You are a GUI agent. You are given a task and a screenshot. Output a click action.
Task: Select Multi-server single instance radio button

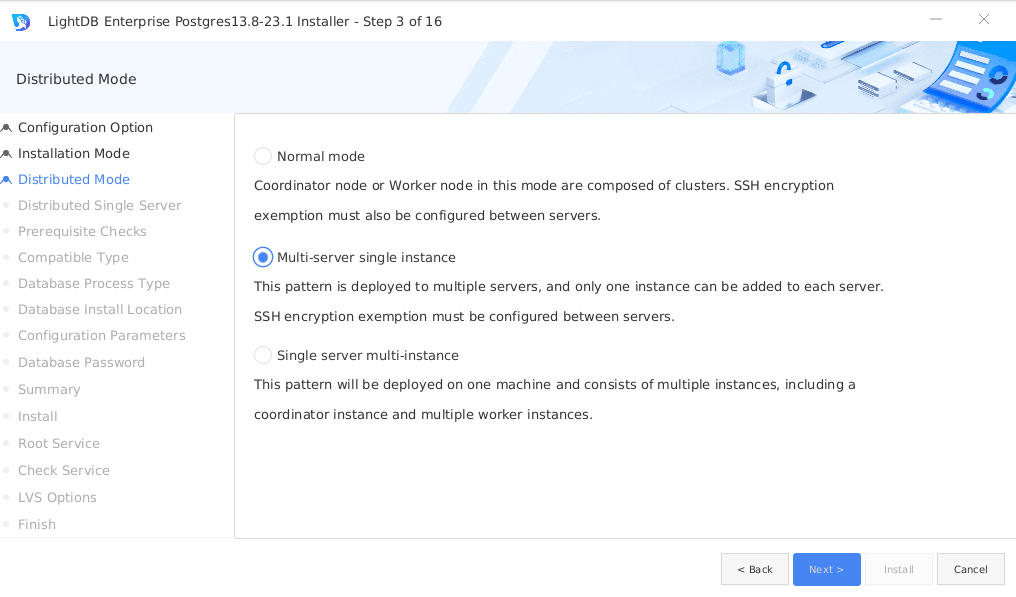[x=262, y=257]
